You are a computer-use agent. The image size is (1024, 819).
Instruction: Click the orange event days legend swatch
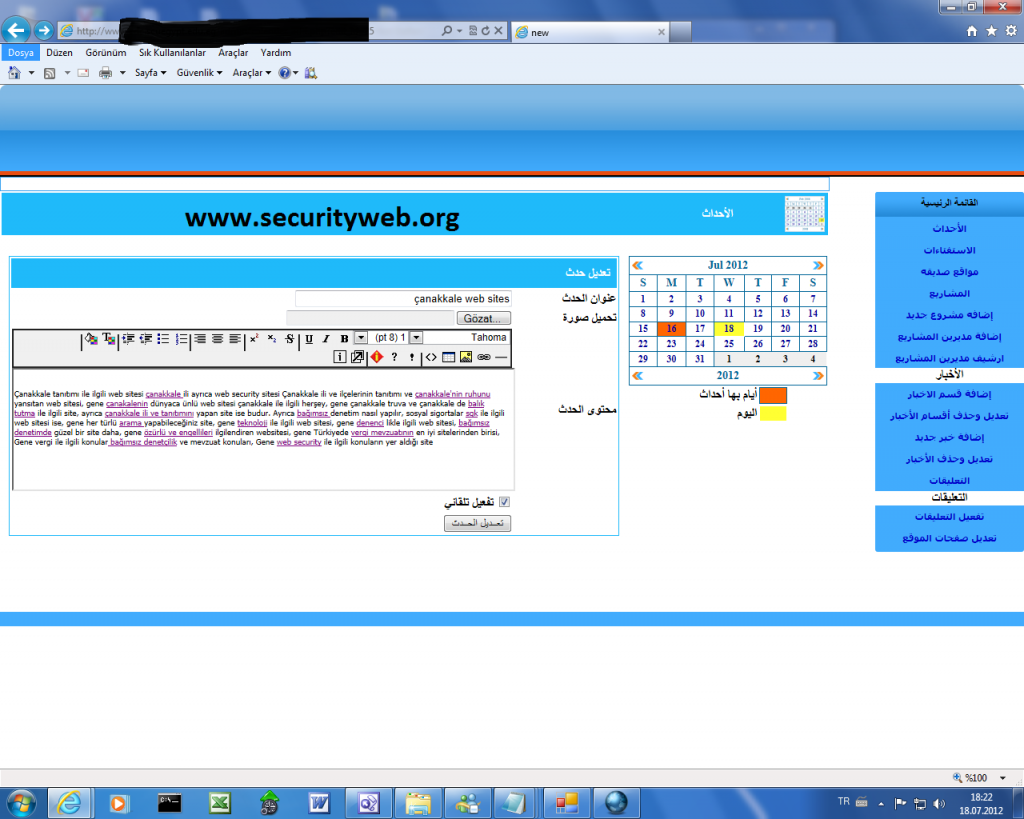(x=773, y=395)
